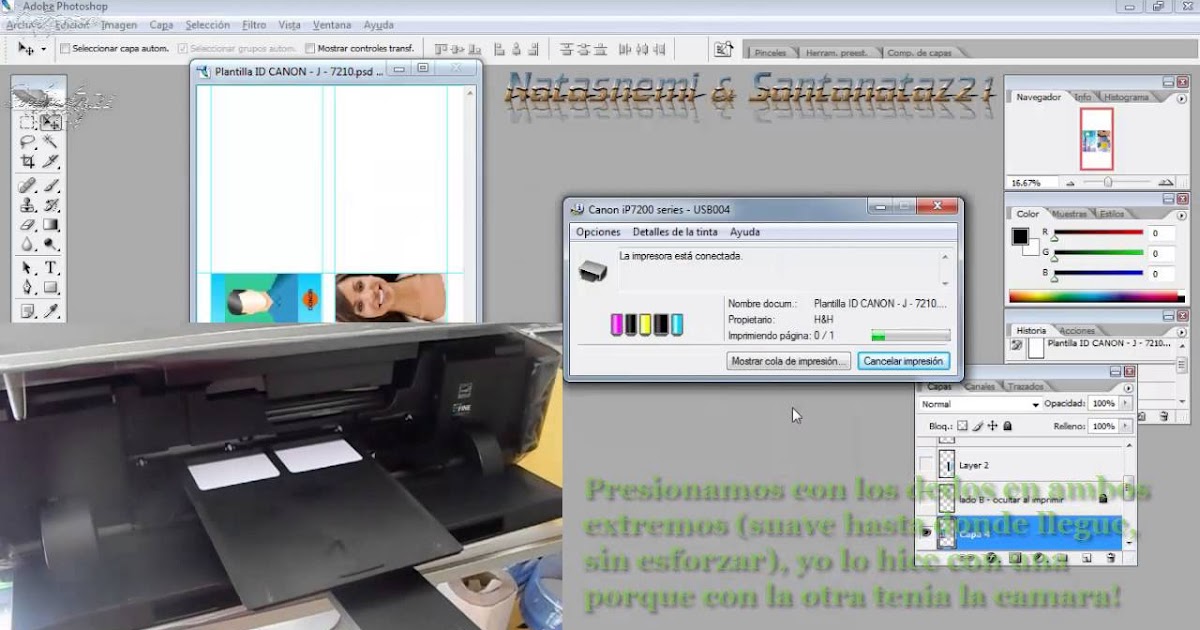Viewport: 1200px width, 630px height.
Task: Open the Pinceles palette well tab
Action: tap(769, 52)
